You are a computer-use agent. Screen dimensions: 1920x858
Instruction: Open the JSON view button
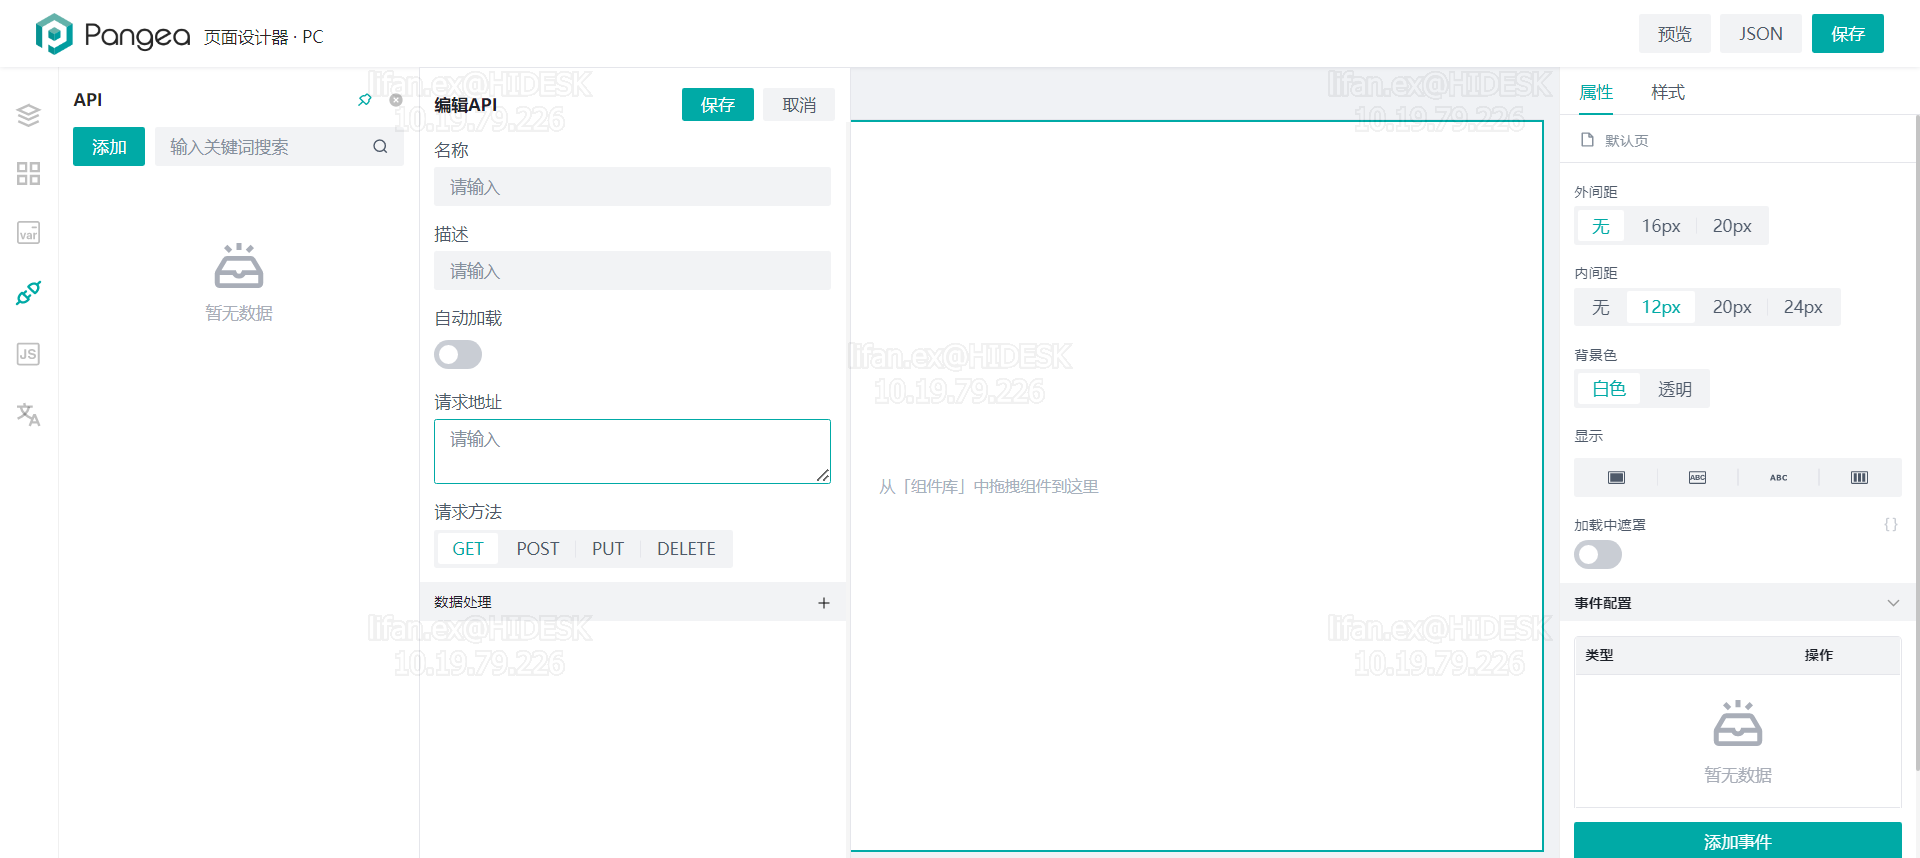(1761, 34)
